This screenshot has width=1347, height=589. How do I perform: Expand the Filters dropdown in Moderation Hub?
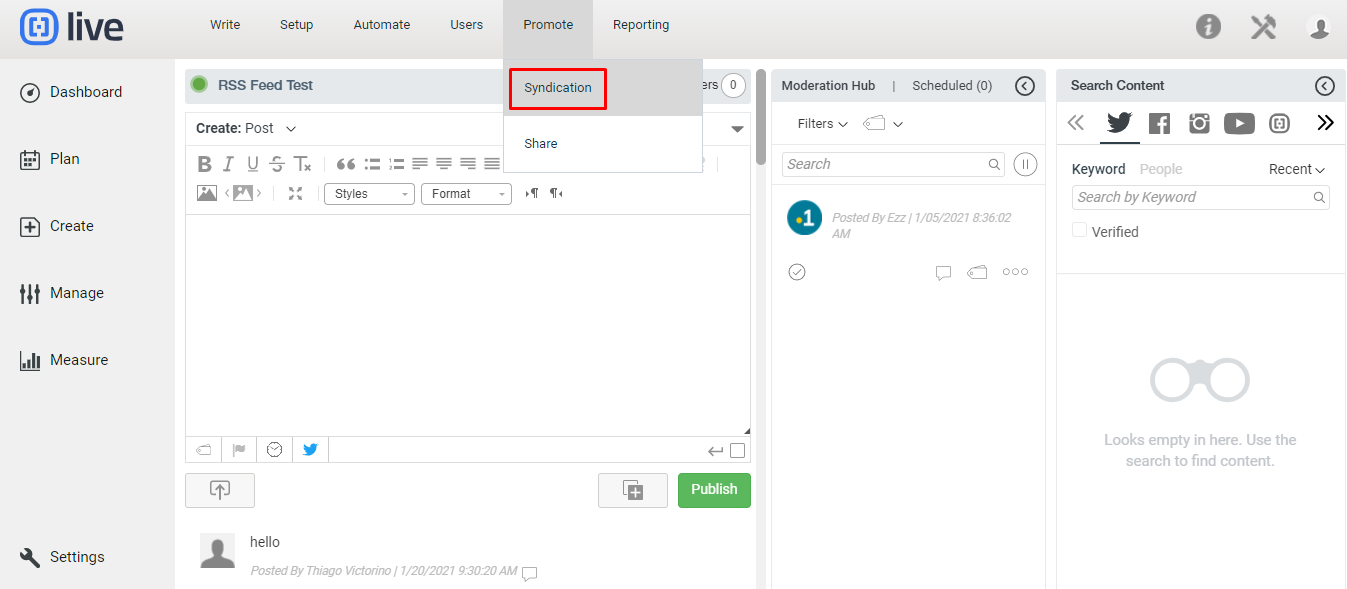click(x=823, y=124)
